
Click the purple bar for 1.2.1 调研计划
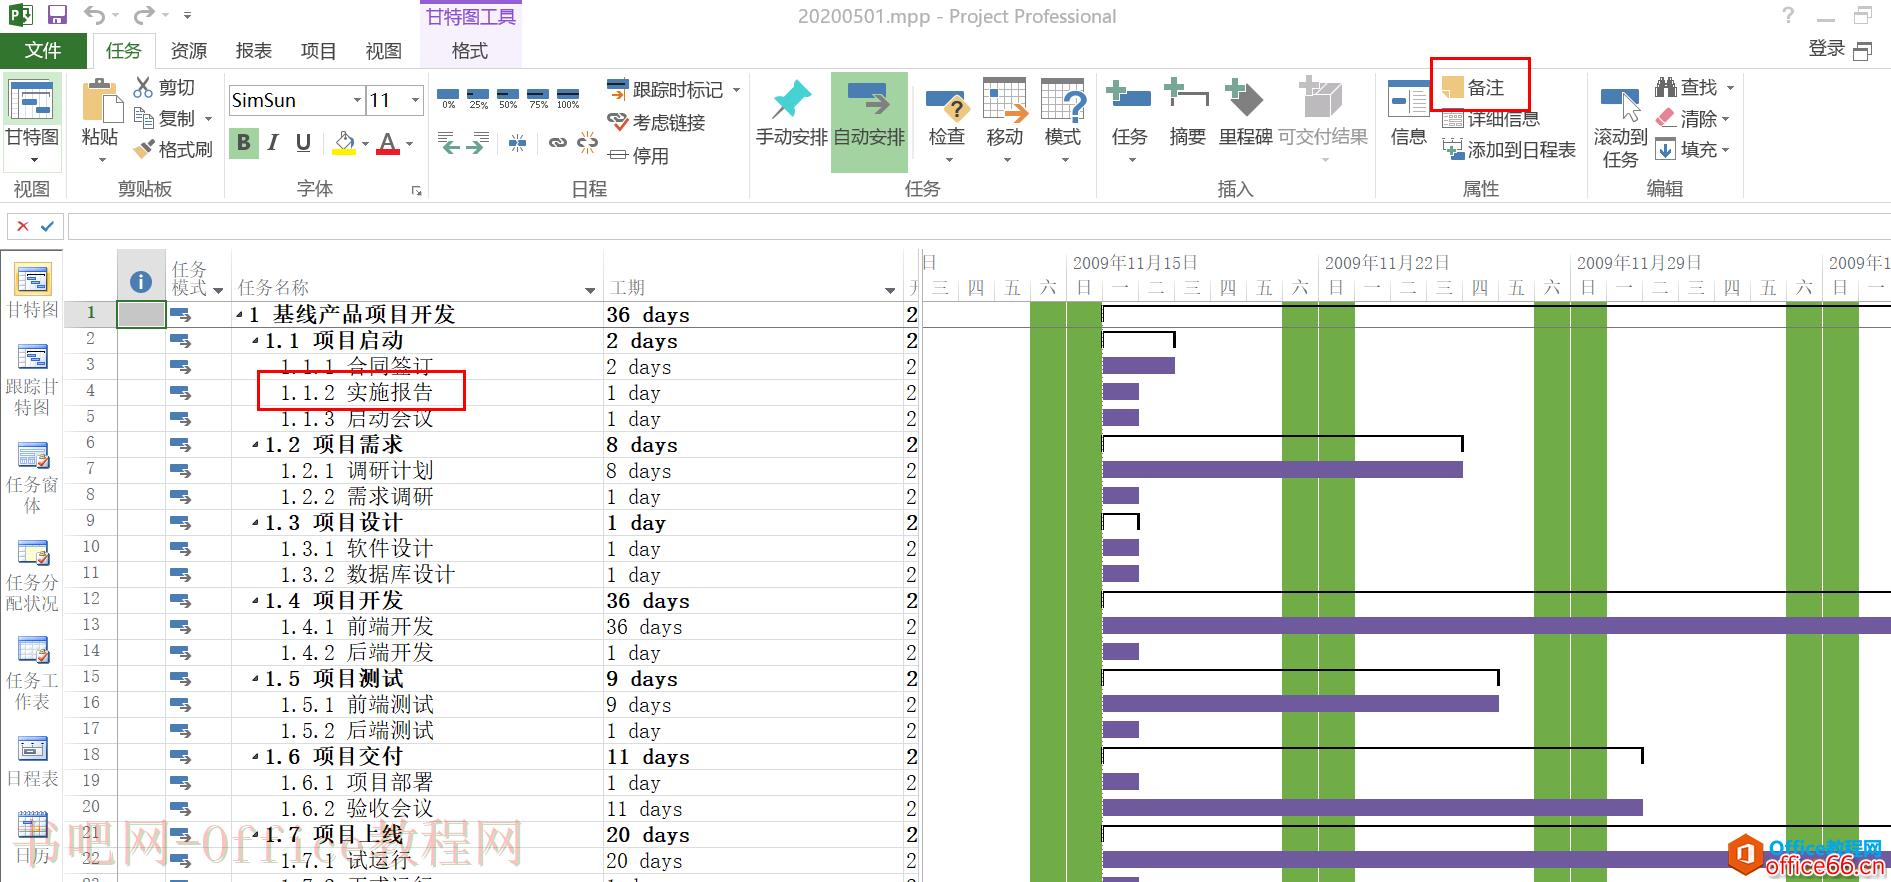tap(1282, 470)
